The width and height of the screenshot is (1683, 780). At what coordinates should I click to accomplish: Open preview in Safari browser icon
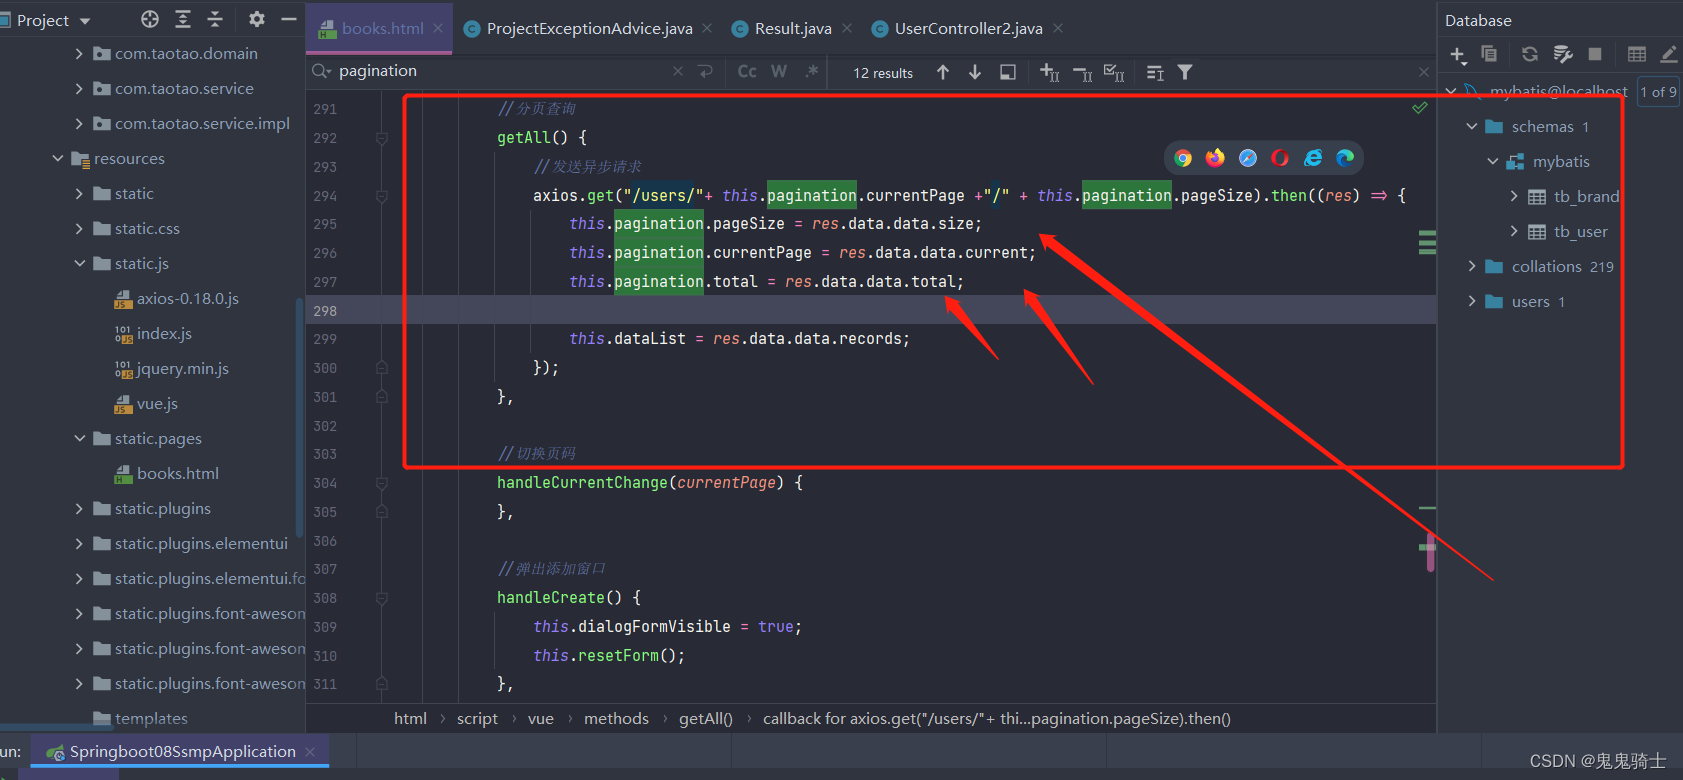(1248, 158)
